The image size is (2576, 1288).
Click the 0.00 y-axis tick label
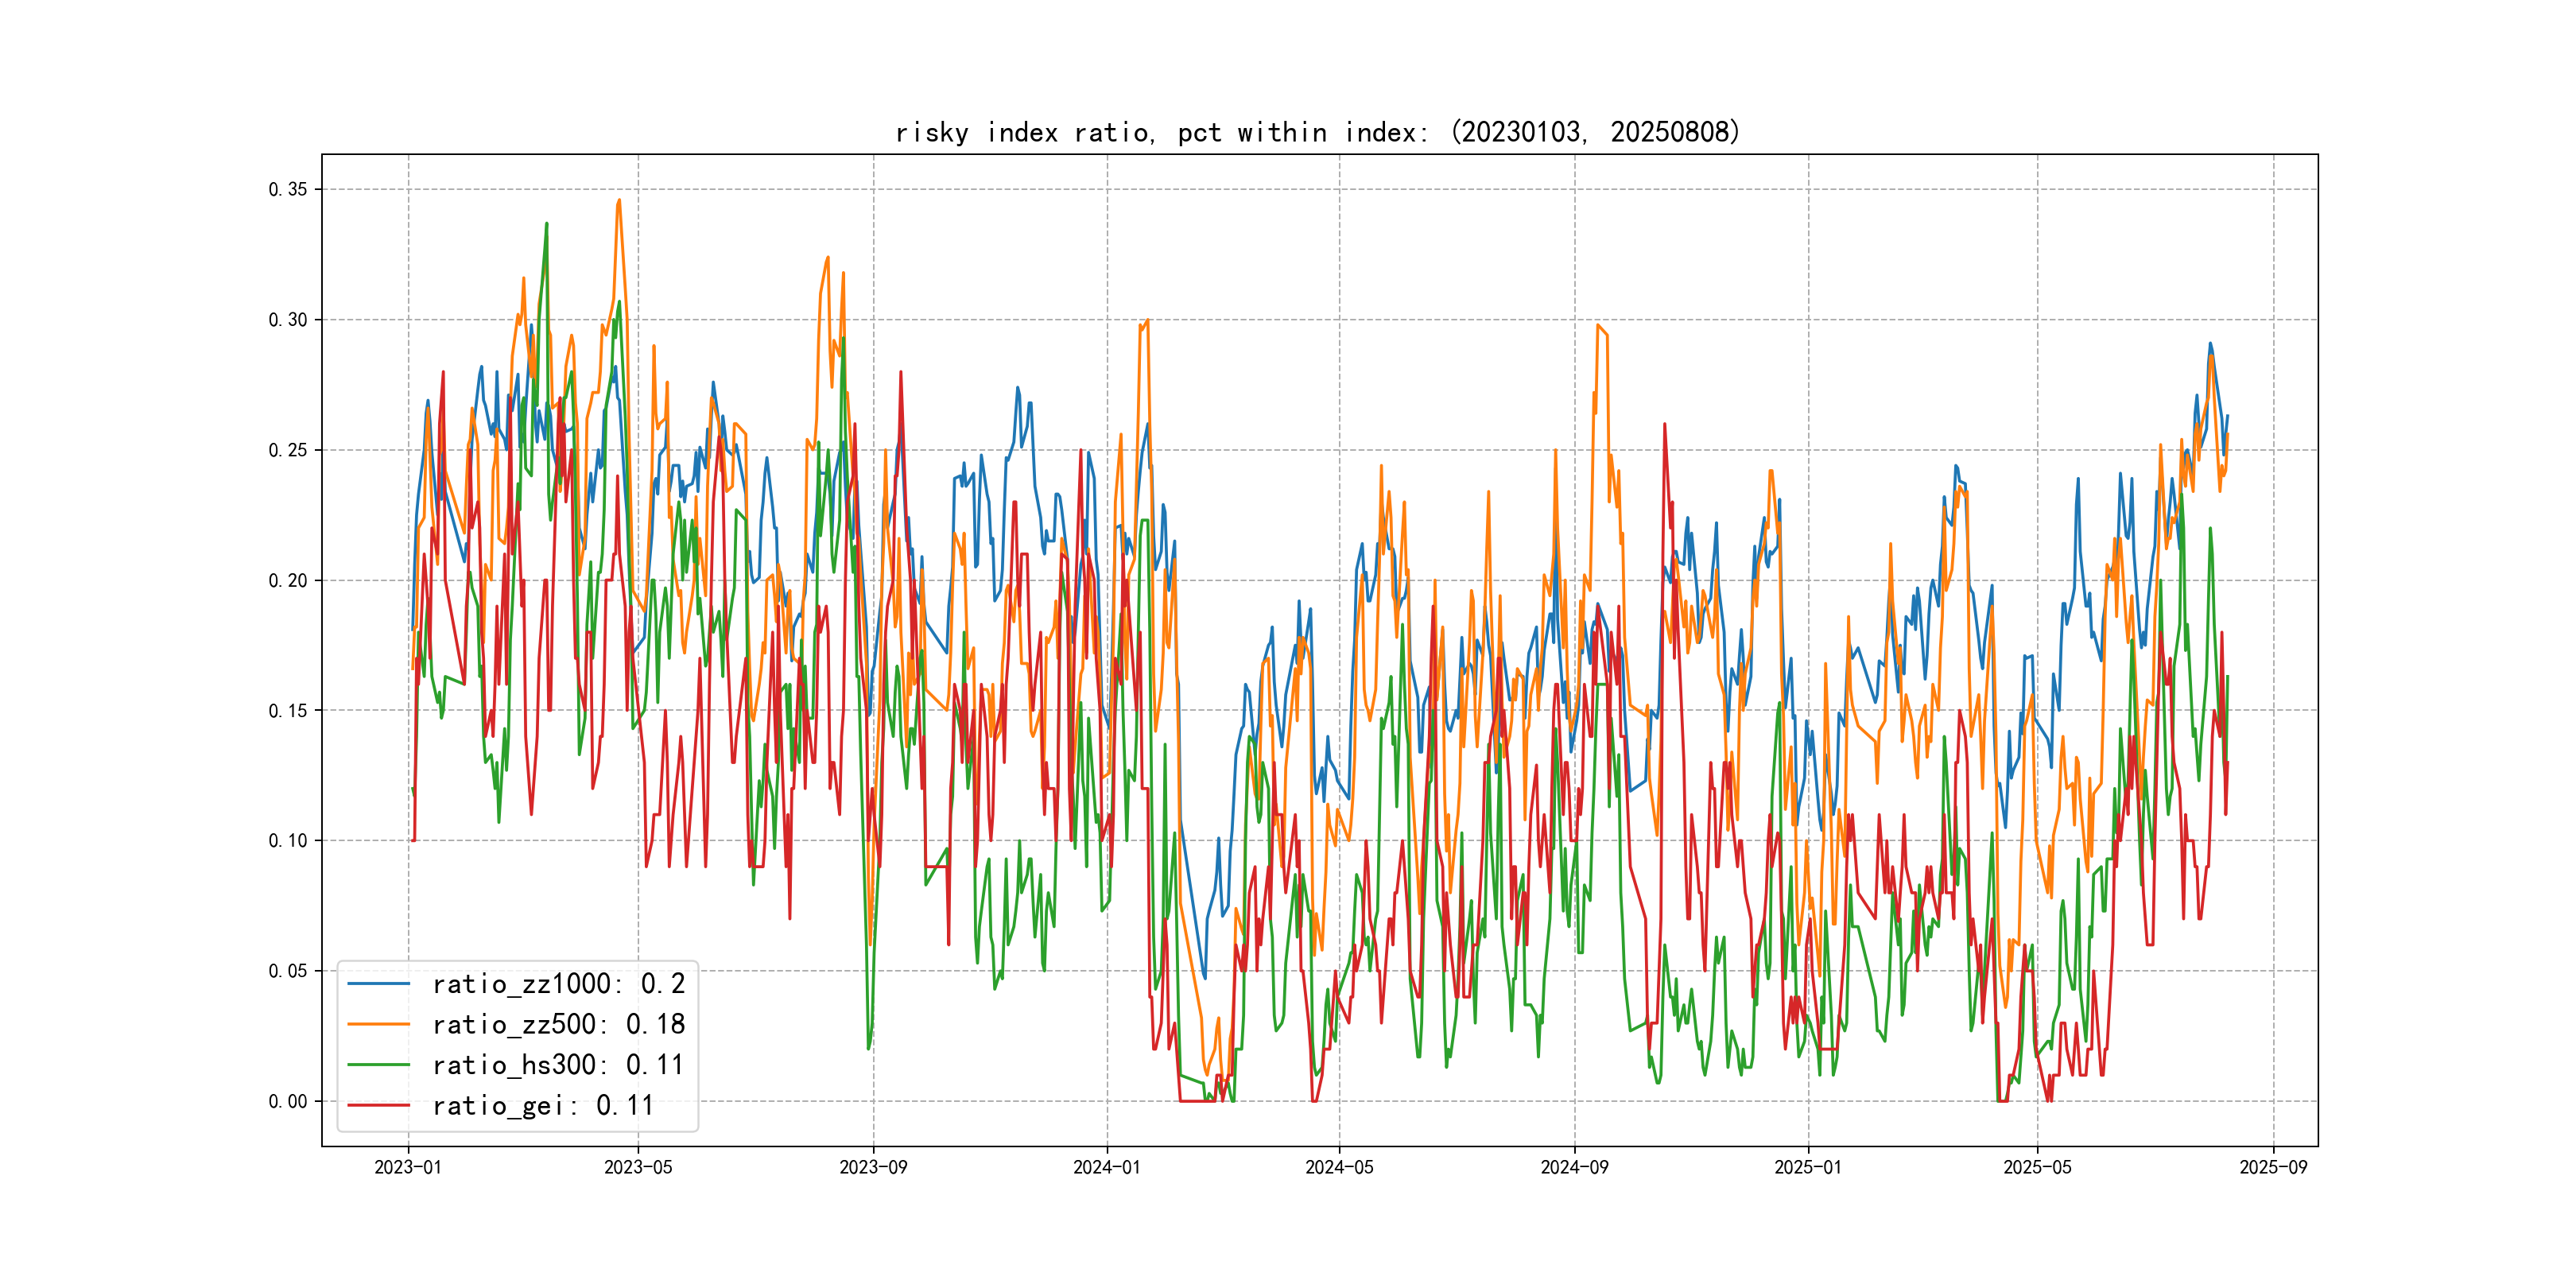[288, 1101]
